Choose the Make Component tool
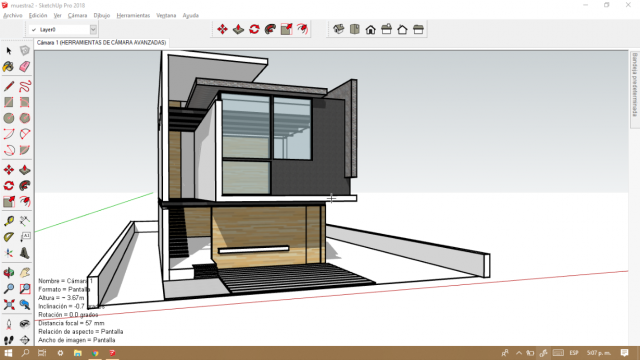The width and height of the screenshot is (640, 360). tap(24, 51)
